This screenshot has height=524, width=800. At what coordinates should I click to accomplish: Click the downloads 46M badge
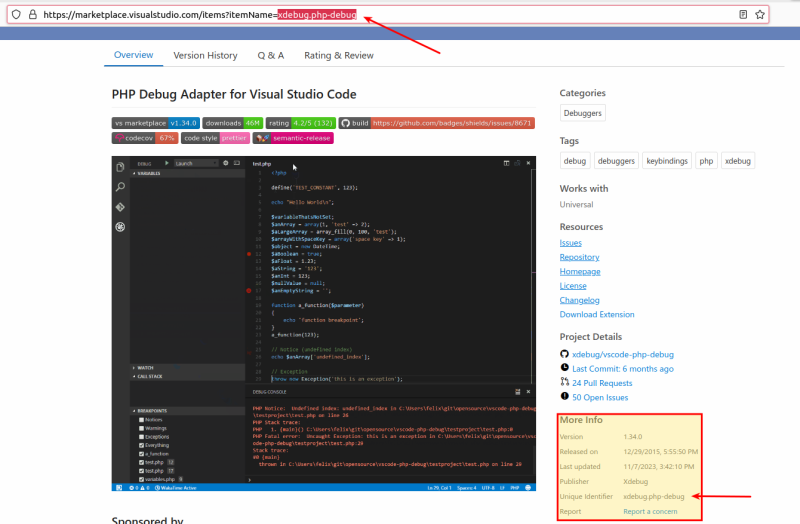point(233,123)
